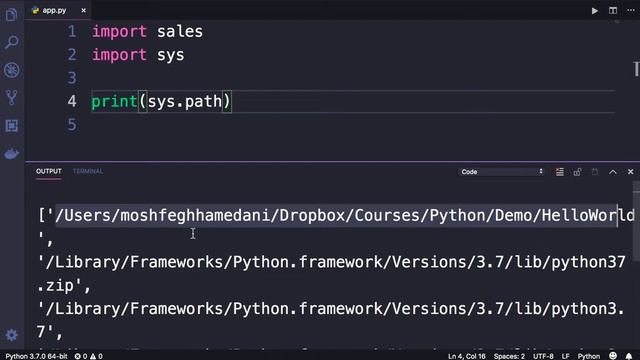Image resolution: width=640 pixels, height=360 pixels.
Task: Change indentation via Spaces: 2
Action: (x=509, y=356)
